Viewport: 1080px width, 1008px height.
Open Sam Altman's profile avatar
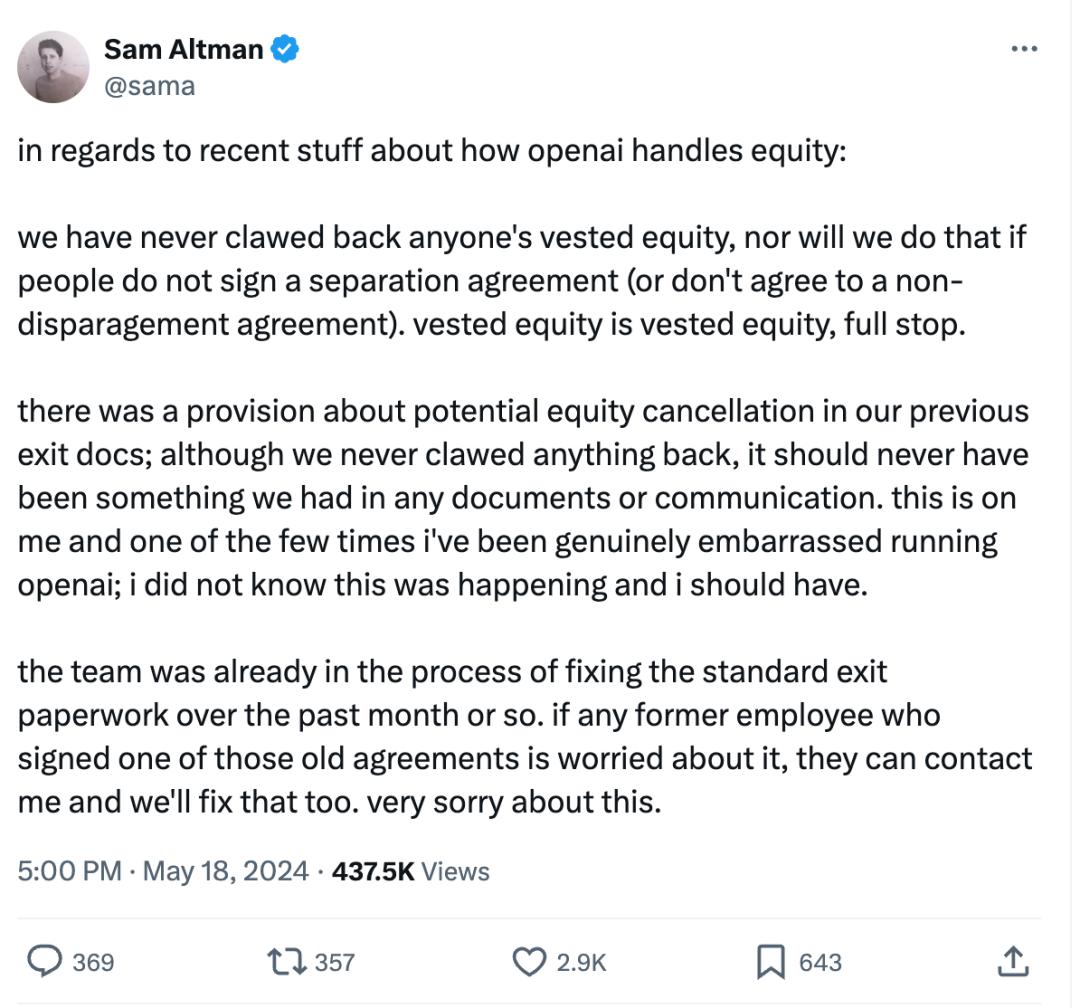[53, 67]
